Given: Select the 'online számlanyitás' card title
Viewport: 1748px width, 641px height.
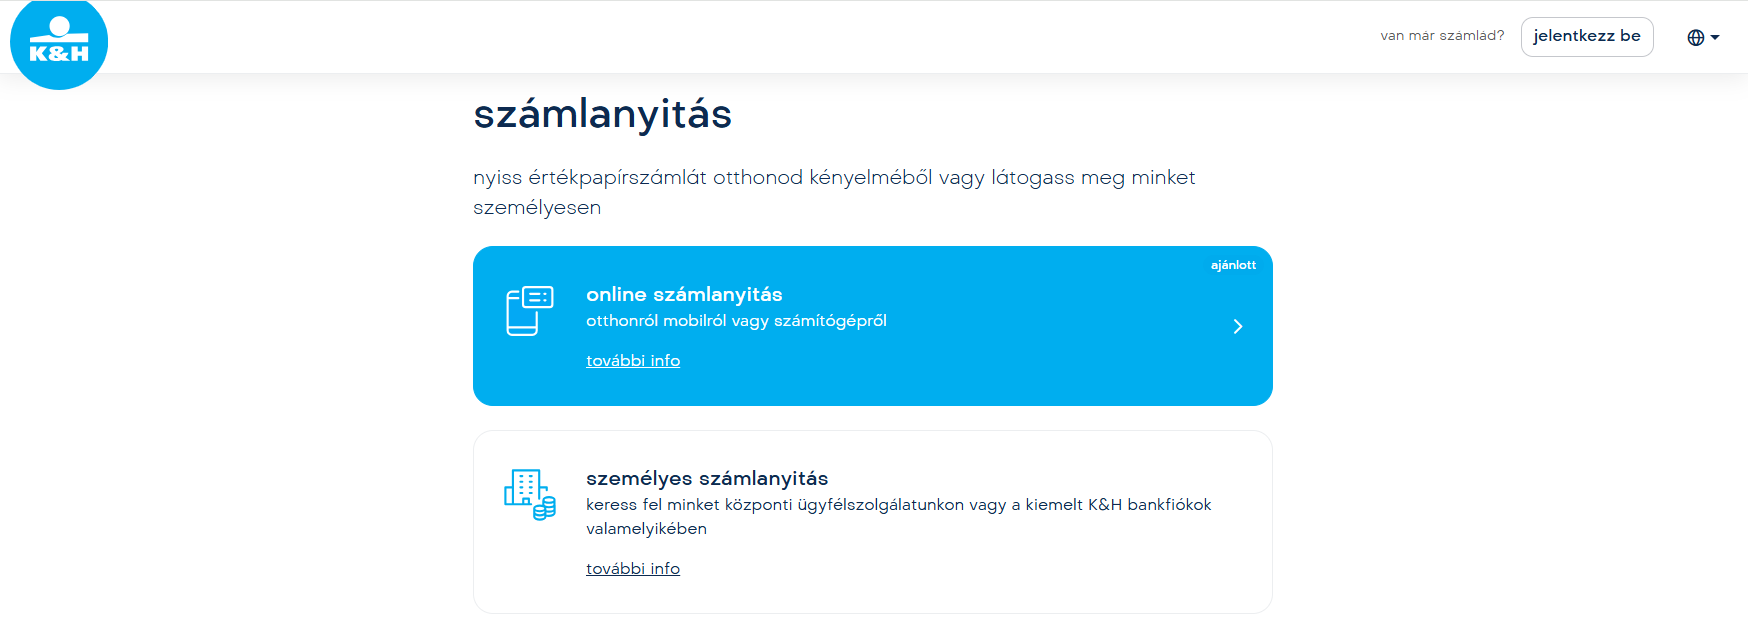Looking at the screenshot, I should click(x=684, y=294).
